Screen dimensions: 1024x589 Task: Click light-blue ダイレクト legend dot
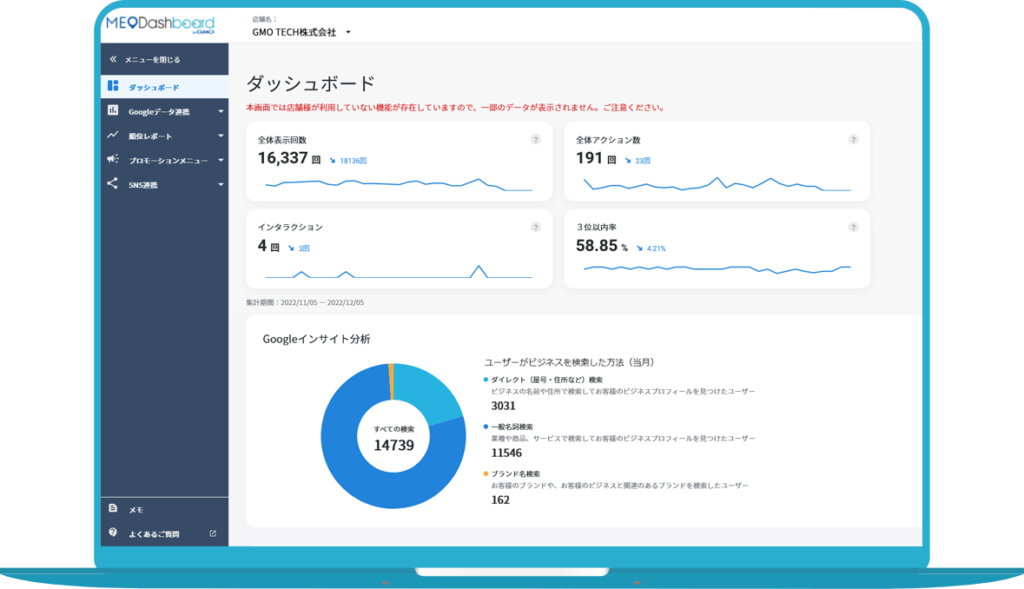(485, 379)
